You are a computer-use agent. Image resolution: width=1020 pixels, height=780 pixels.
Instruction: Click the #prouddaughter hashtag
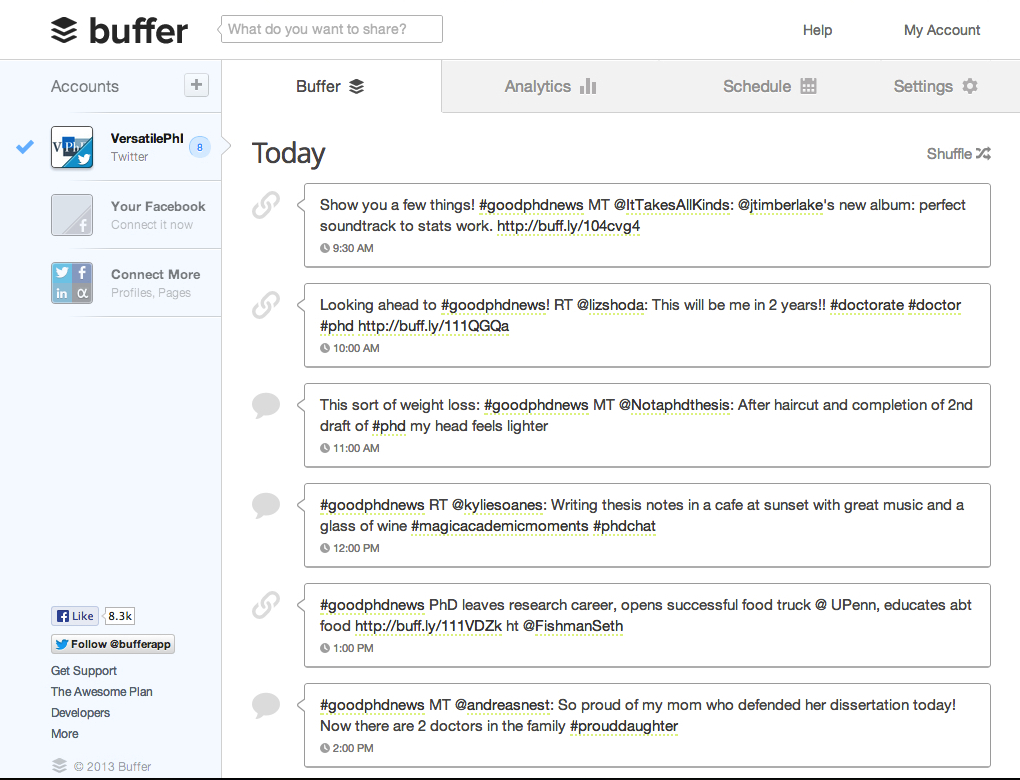[624, 726]
